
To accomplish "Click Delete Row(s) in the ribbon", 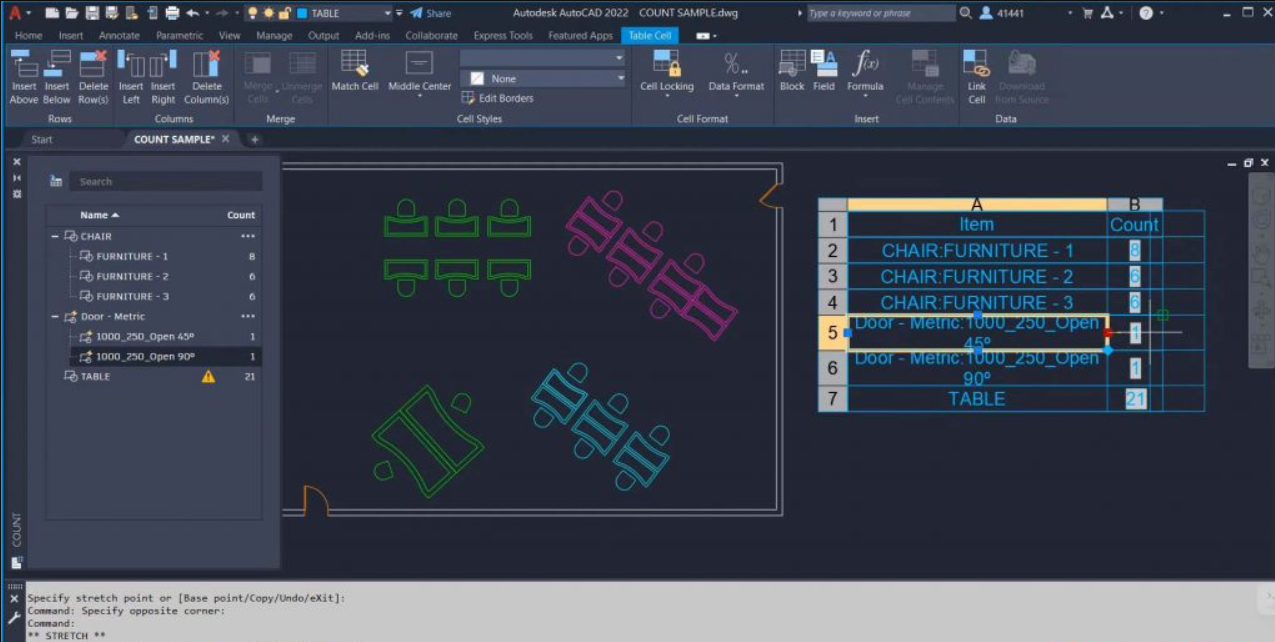I will [93, 78].
